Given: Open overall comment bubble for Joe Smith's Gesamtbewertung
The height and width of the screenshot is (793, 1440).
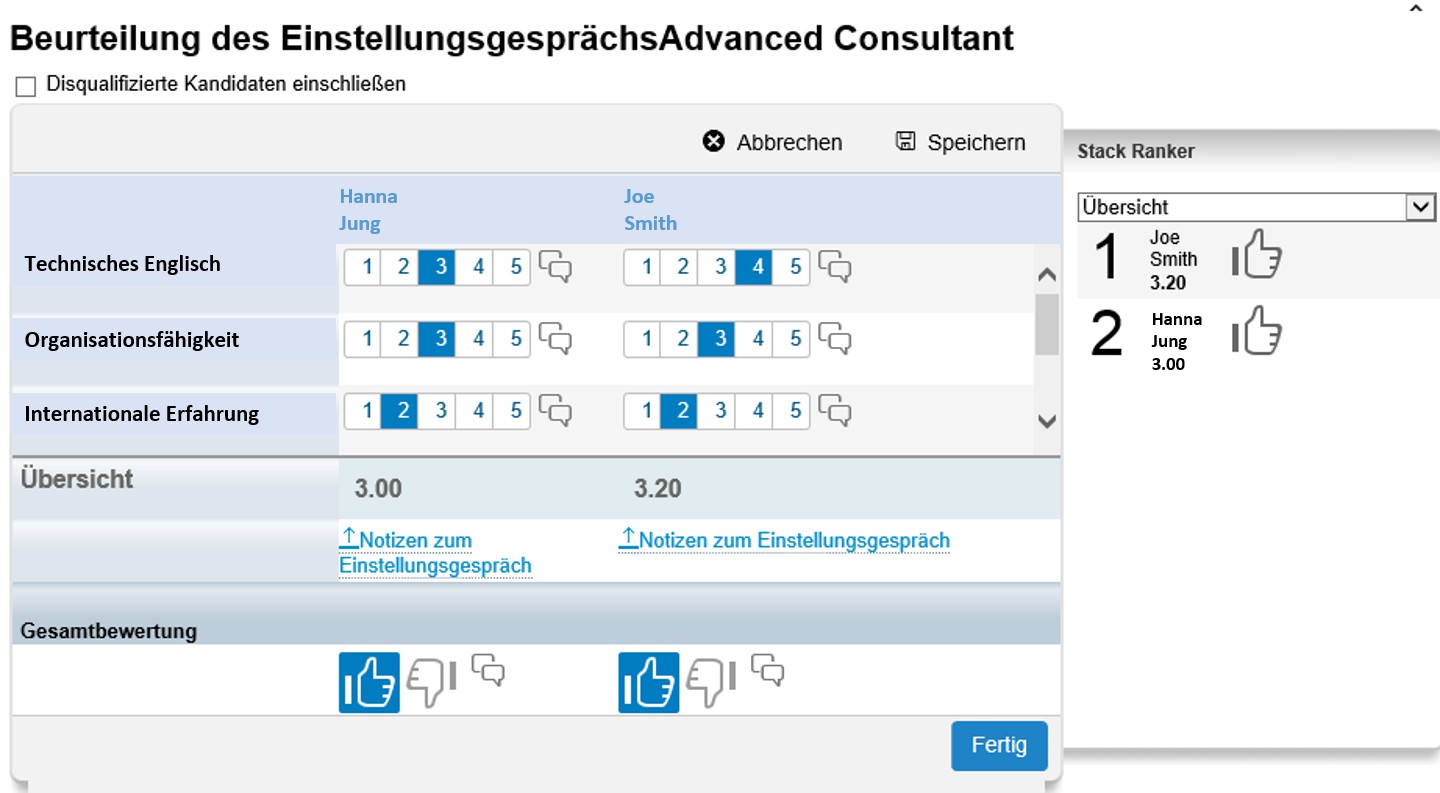Looking at the screenshot, I should click(768, 670).
